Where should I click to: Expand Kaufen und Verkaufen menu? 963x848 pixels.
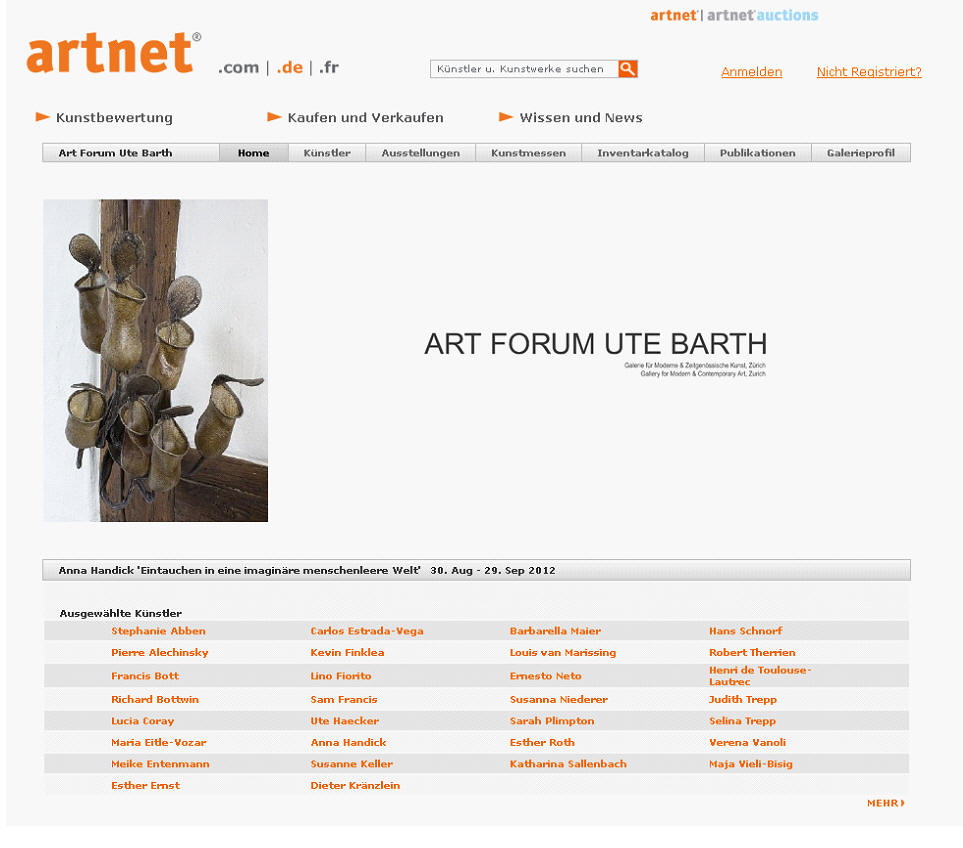(364, 118)
